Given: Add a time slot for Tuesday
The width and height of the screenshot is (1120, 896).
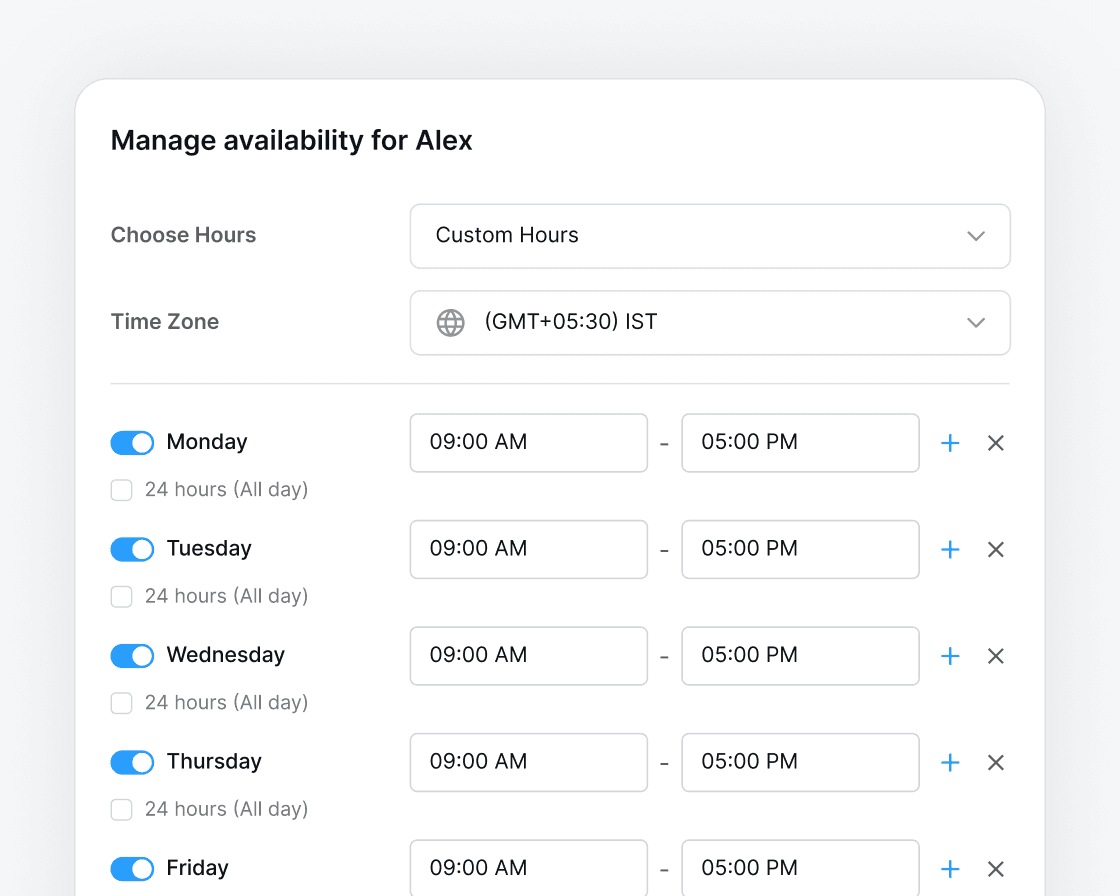Looking at the screenshot, I should click(950, 549).
